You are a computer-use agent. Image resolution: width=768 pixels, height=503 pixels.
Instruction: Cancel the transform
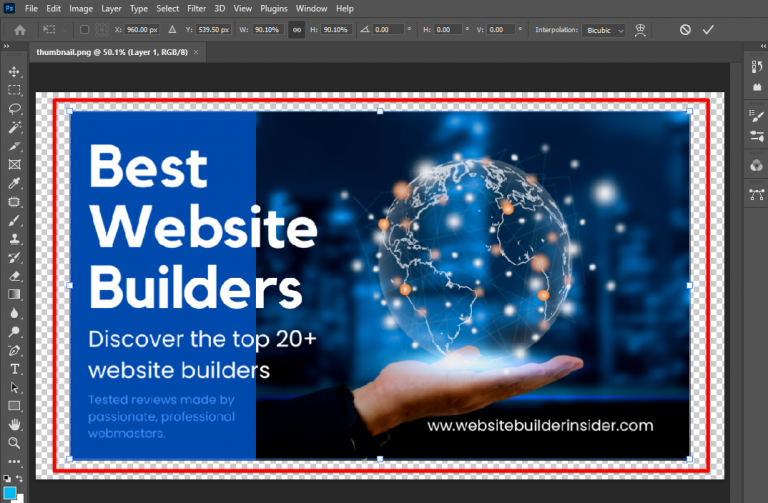685,30
